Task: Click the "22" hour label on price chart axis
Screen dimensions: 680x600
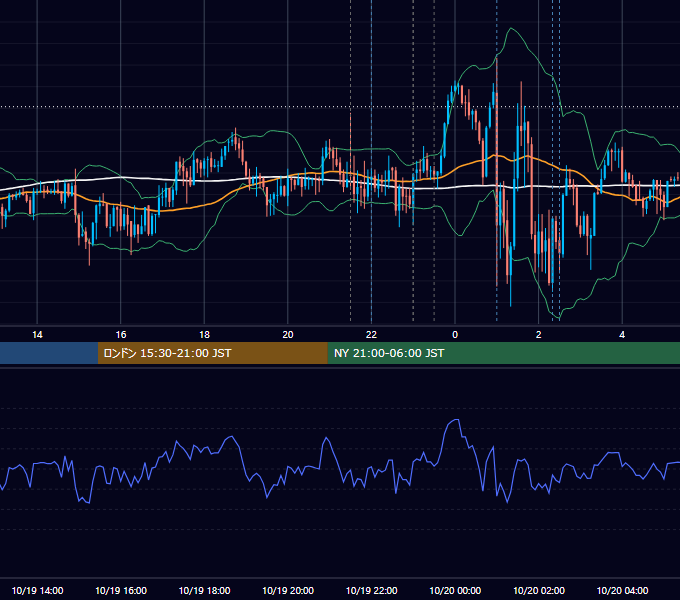Action: tap(371, 335)
